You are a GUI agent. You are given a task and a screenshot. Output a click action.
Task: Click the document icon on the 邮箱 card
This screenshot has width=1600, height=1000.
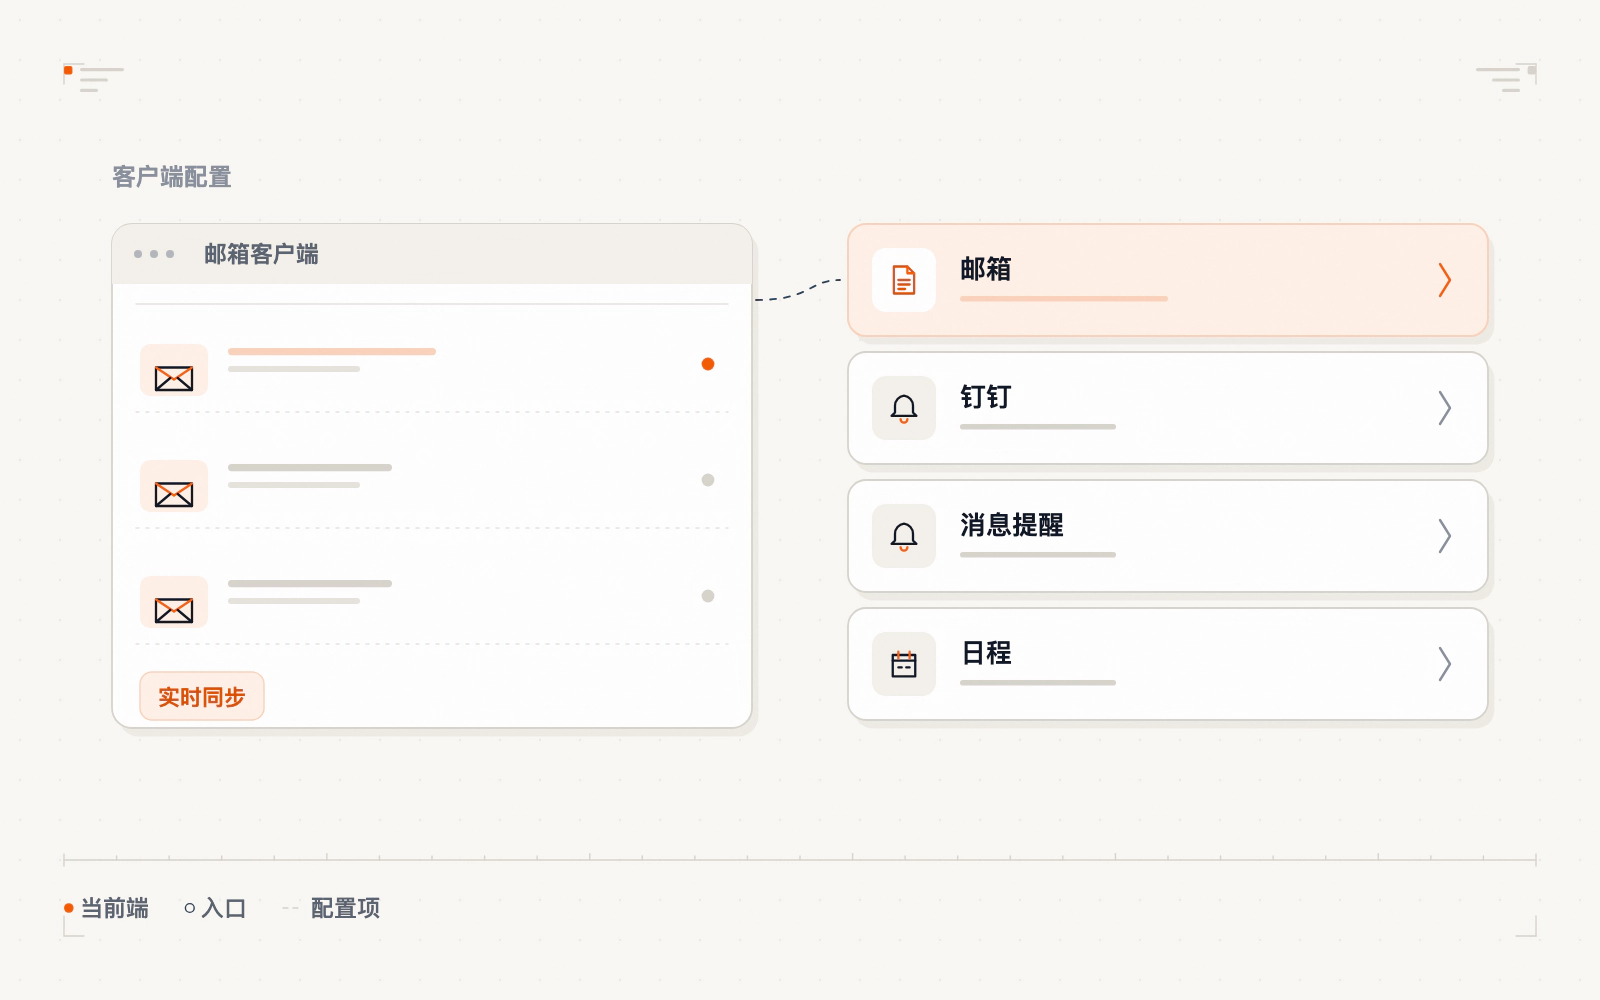point(904,280)
